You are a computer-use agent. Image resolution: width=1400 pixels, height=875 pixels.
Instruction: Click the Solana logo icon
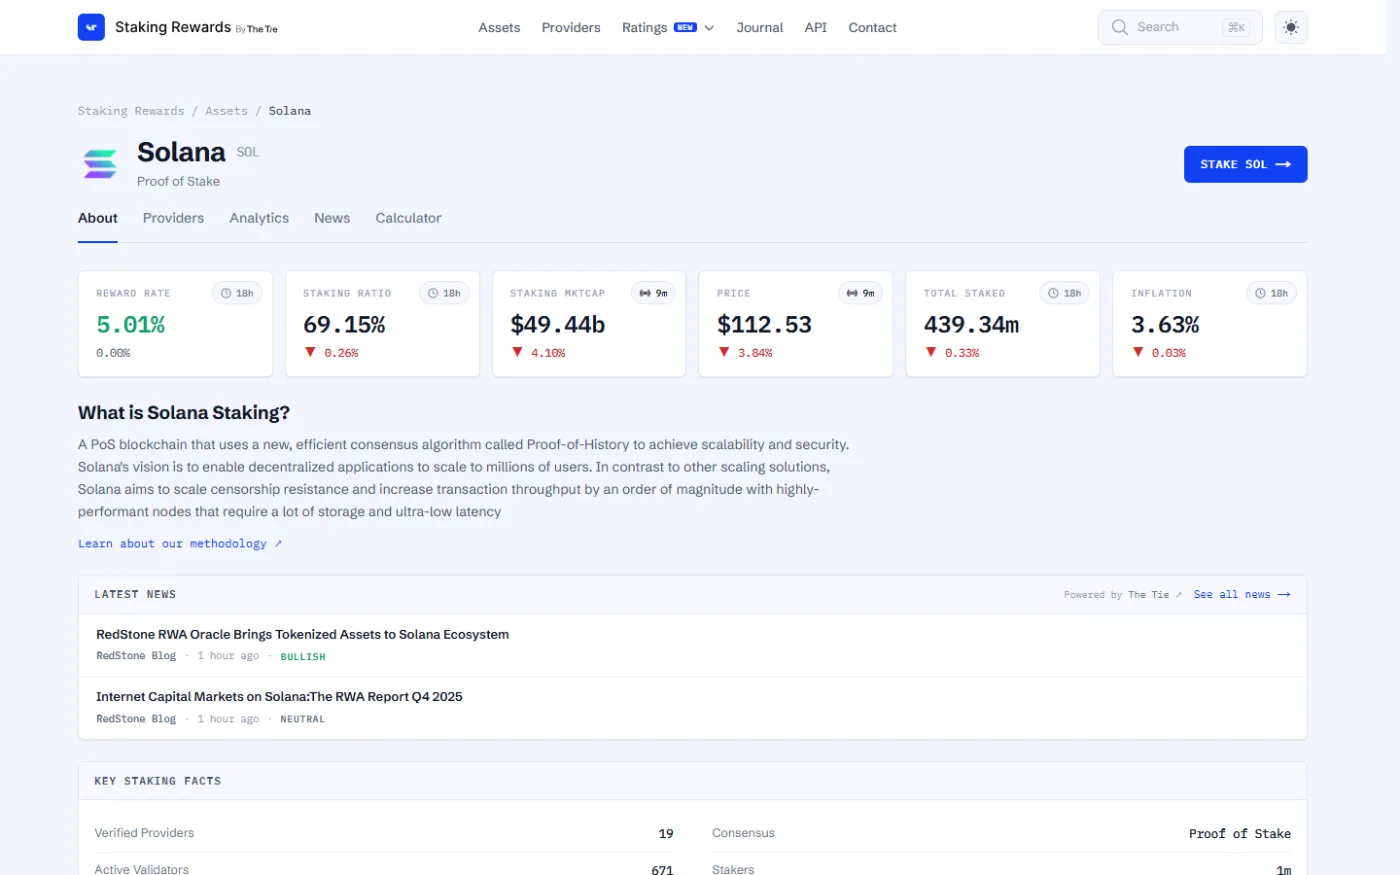100,163
